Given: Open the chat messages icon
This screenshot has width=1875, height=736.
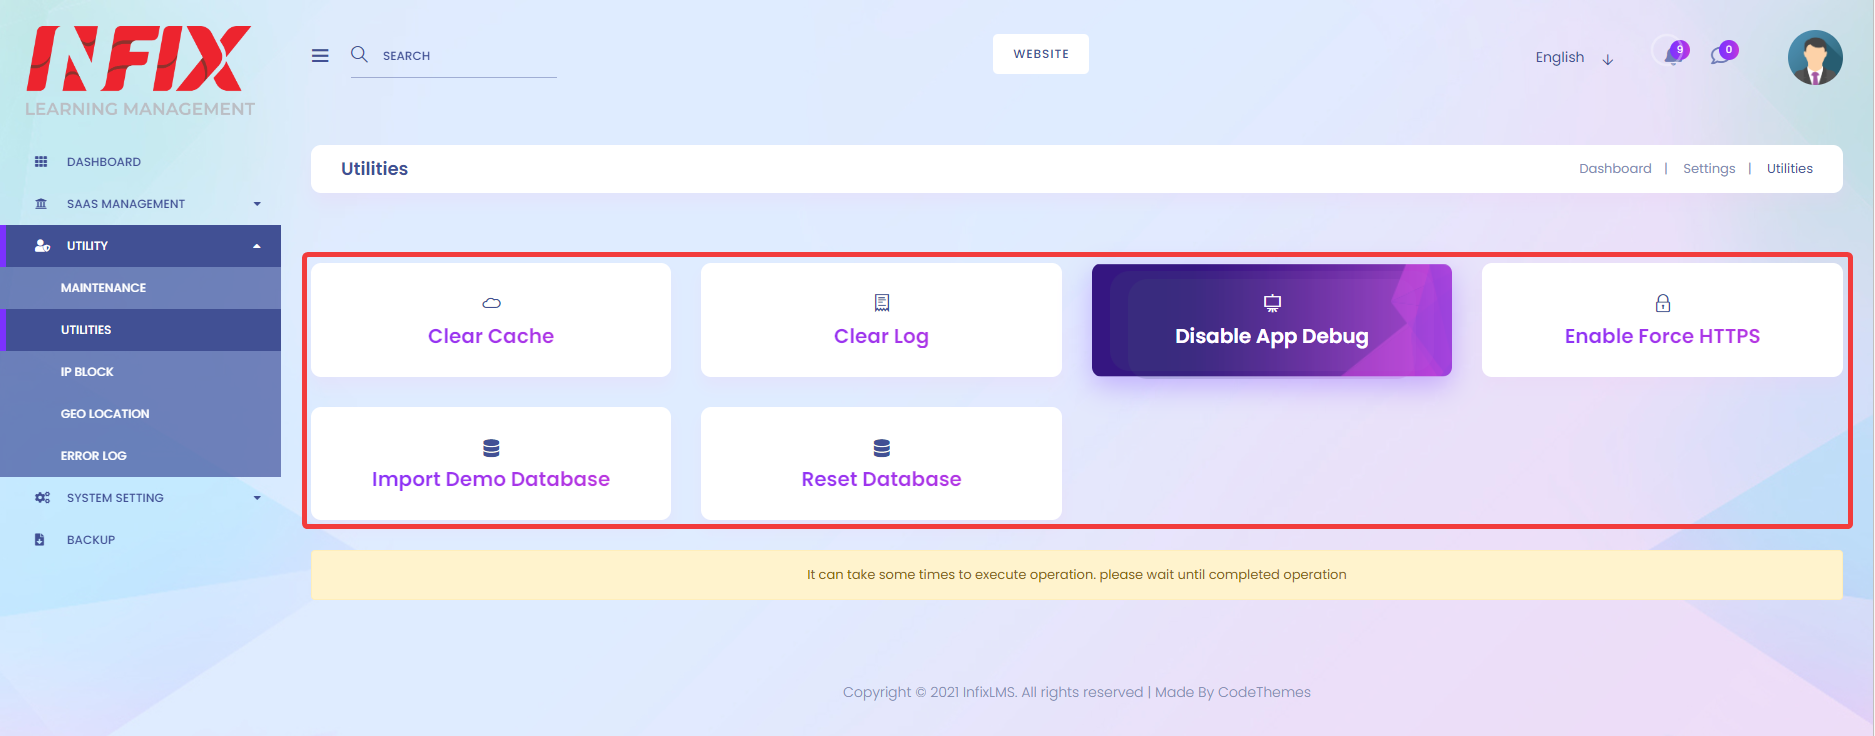Looking at the screenshot, I should coord(1720,55).
